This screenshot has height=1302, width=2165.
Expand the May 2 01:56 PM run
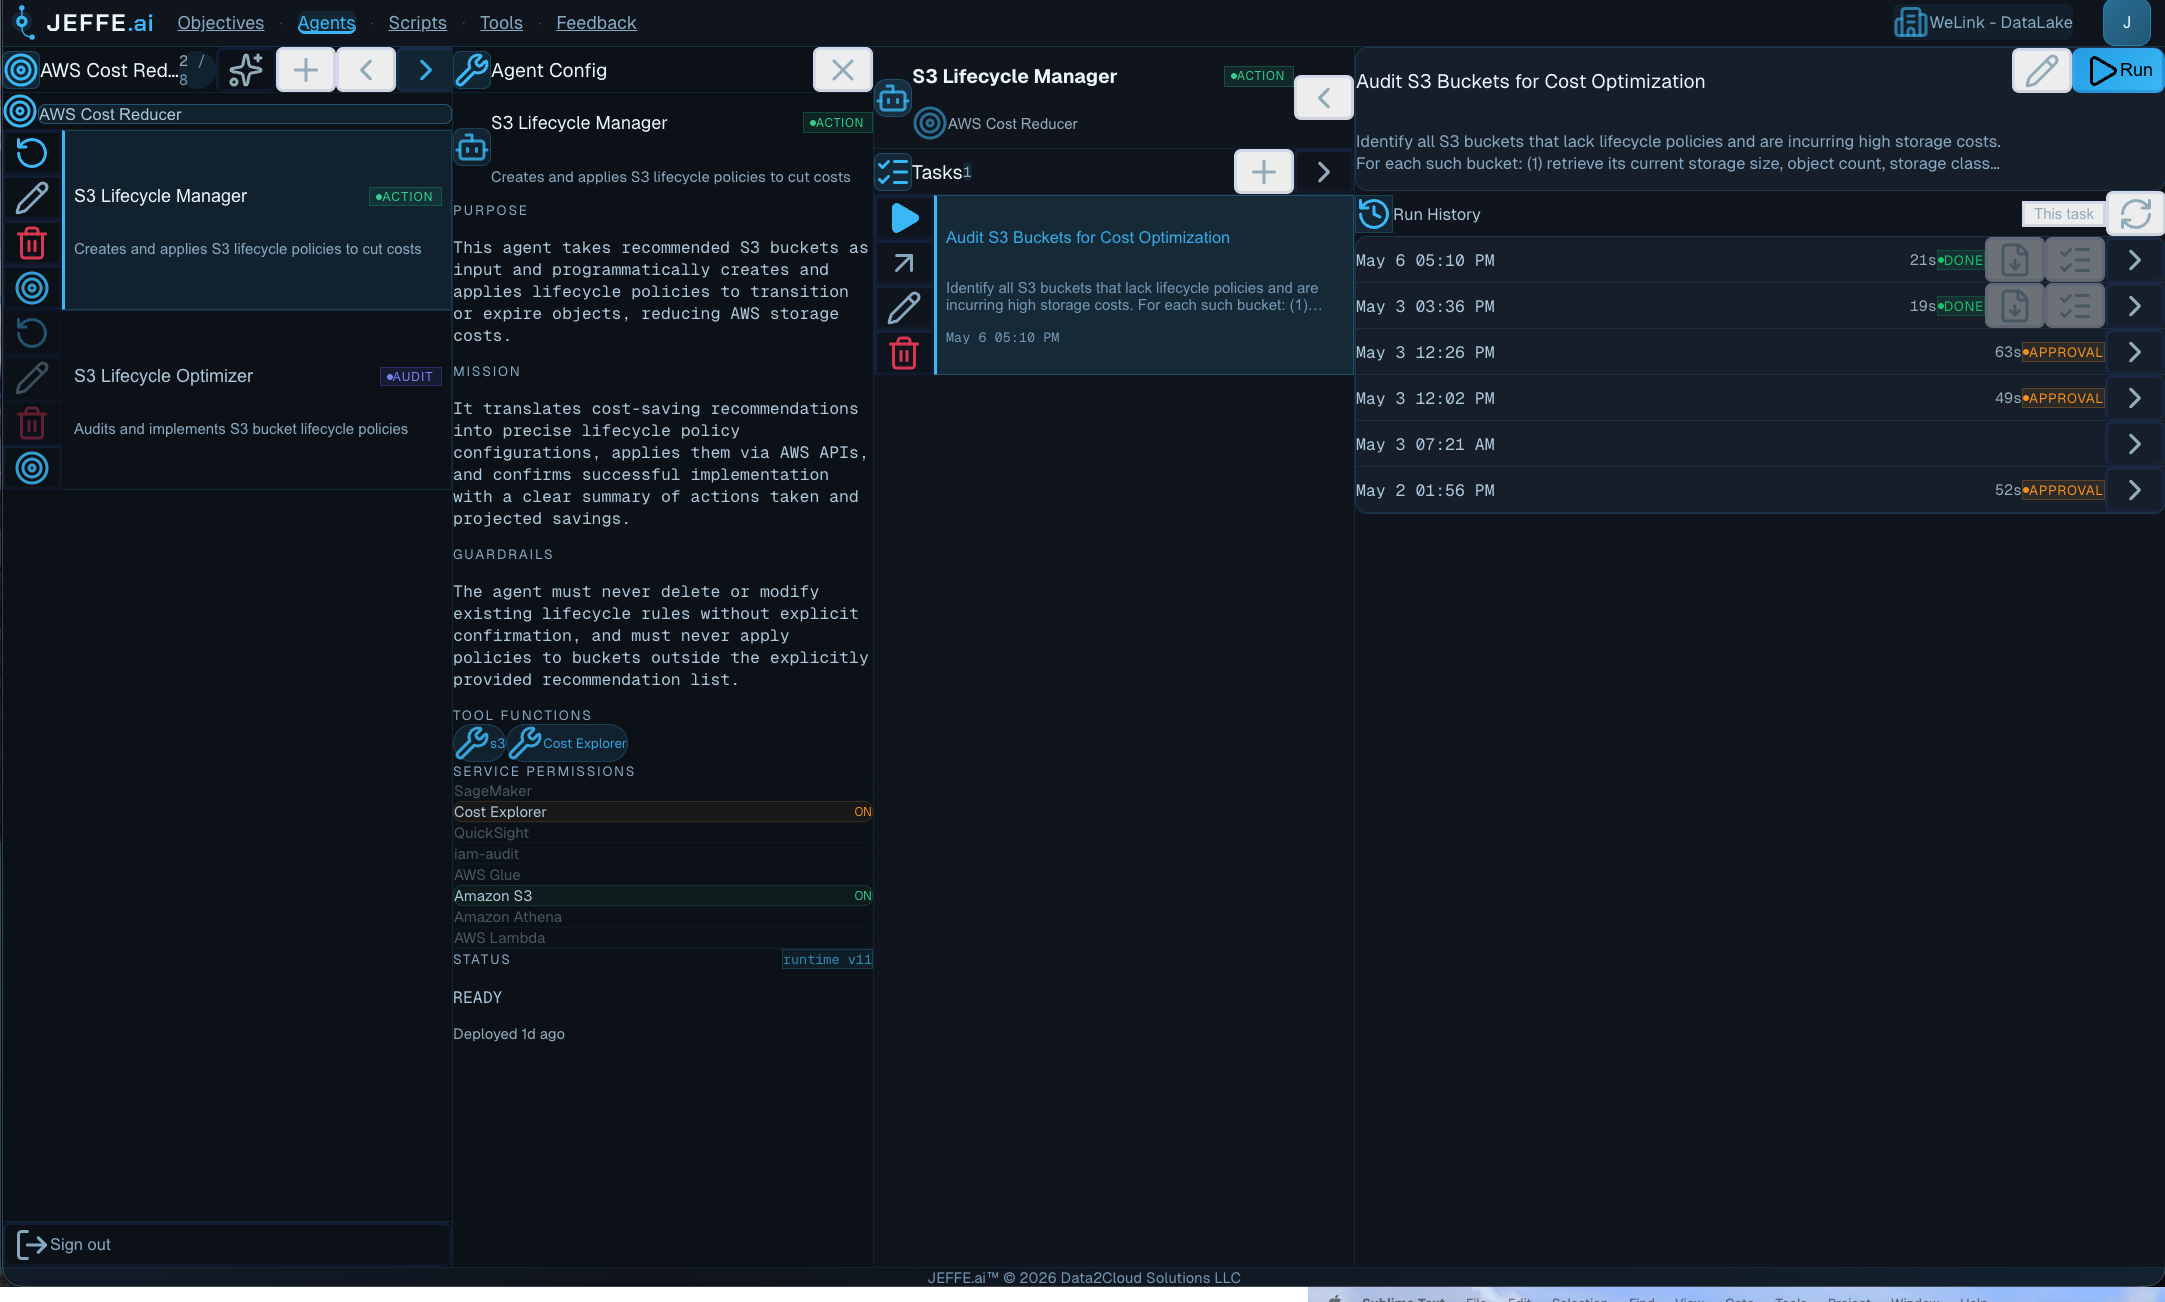click(2135, 490)
